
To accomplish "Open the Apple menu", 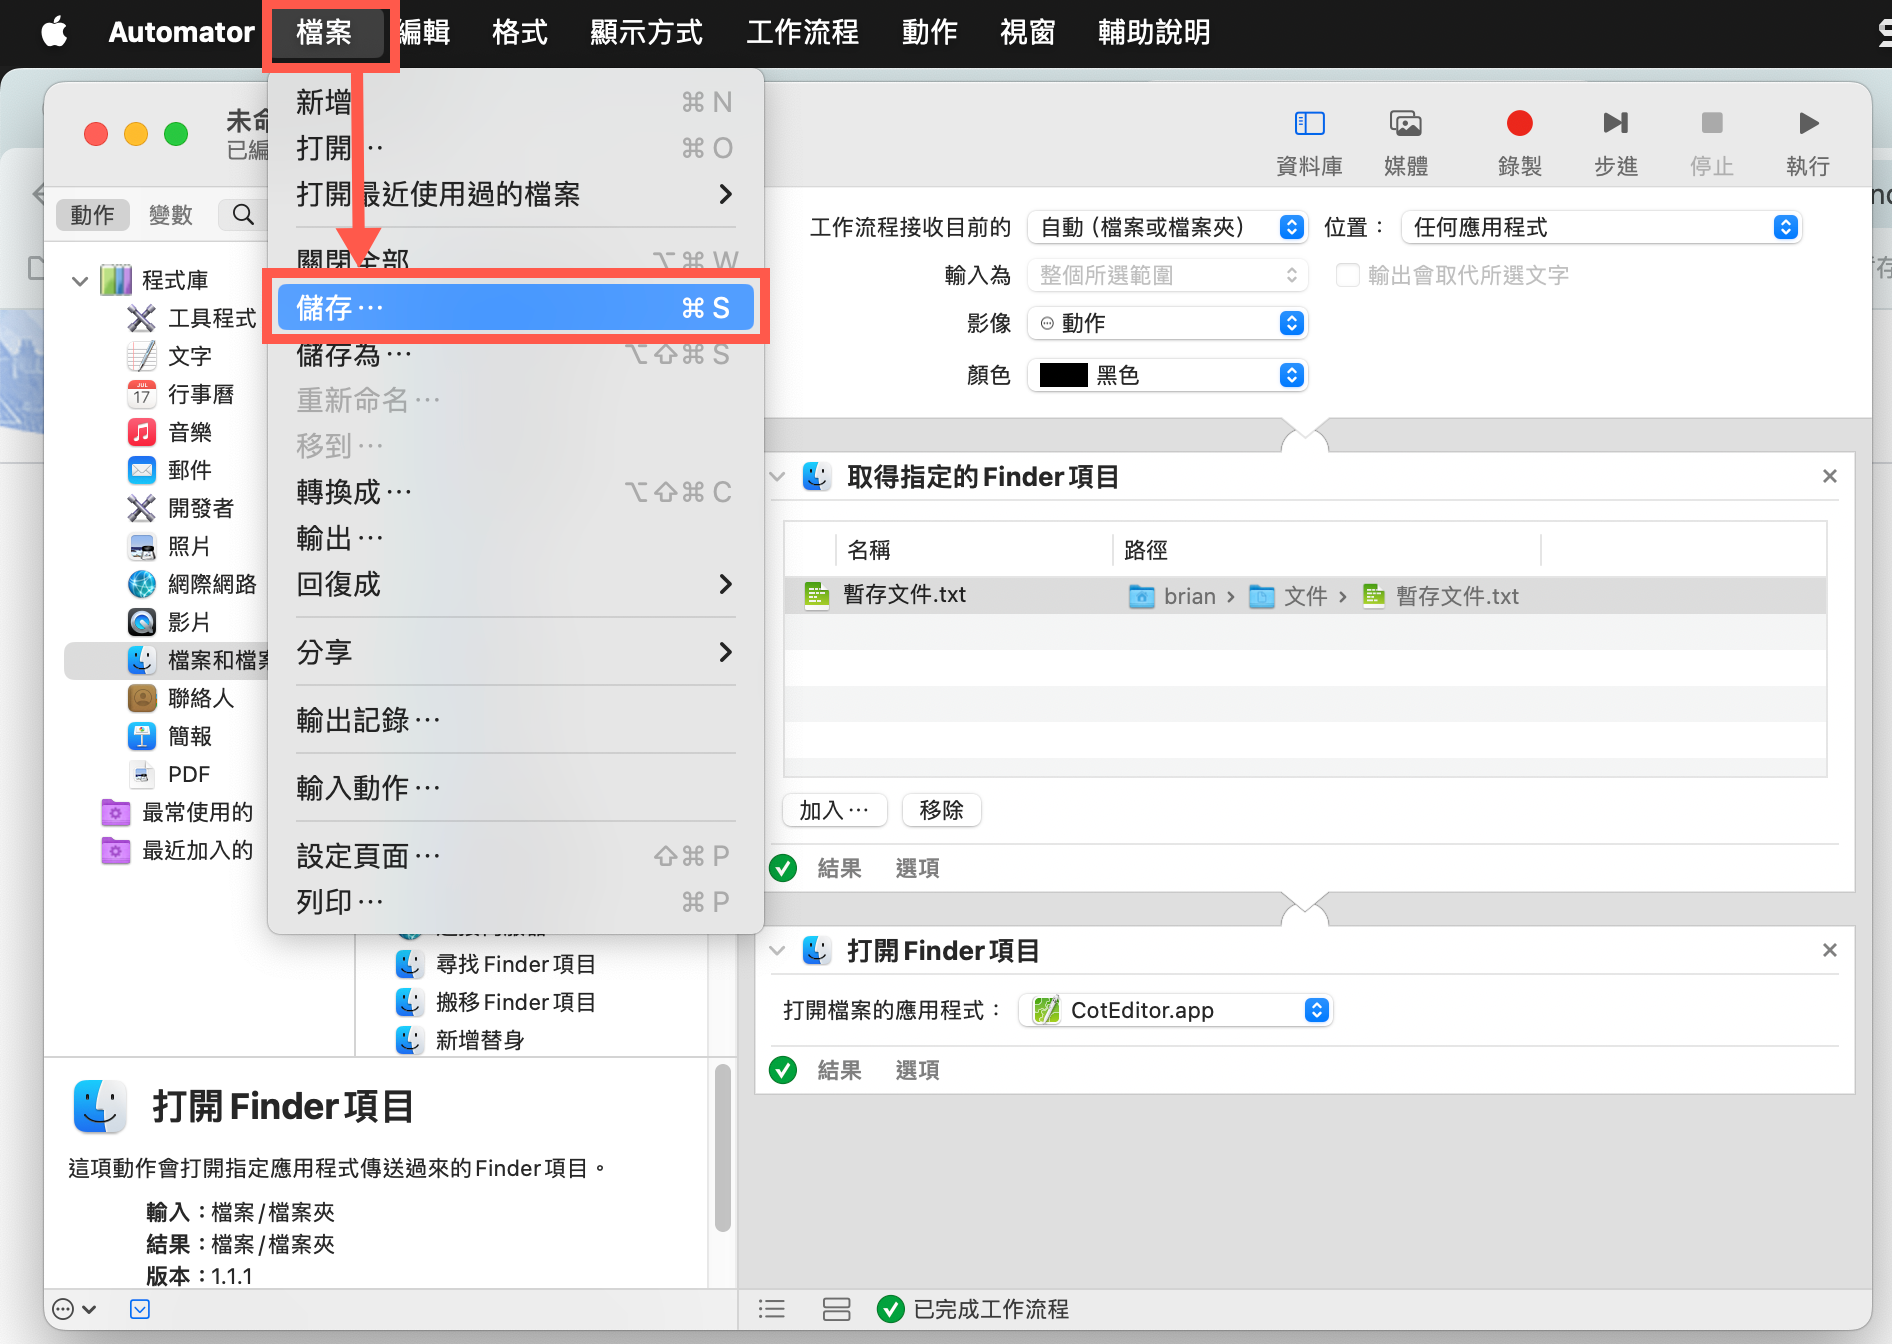I will point(54,32).
